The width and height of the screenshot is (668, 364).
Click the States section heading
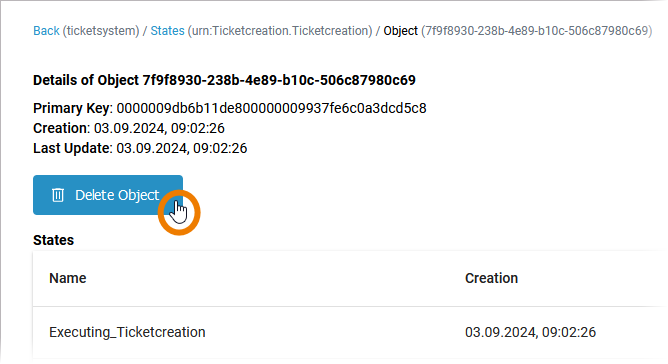tap(54, 240)
